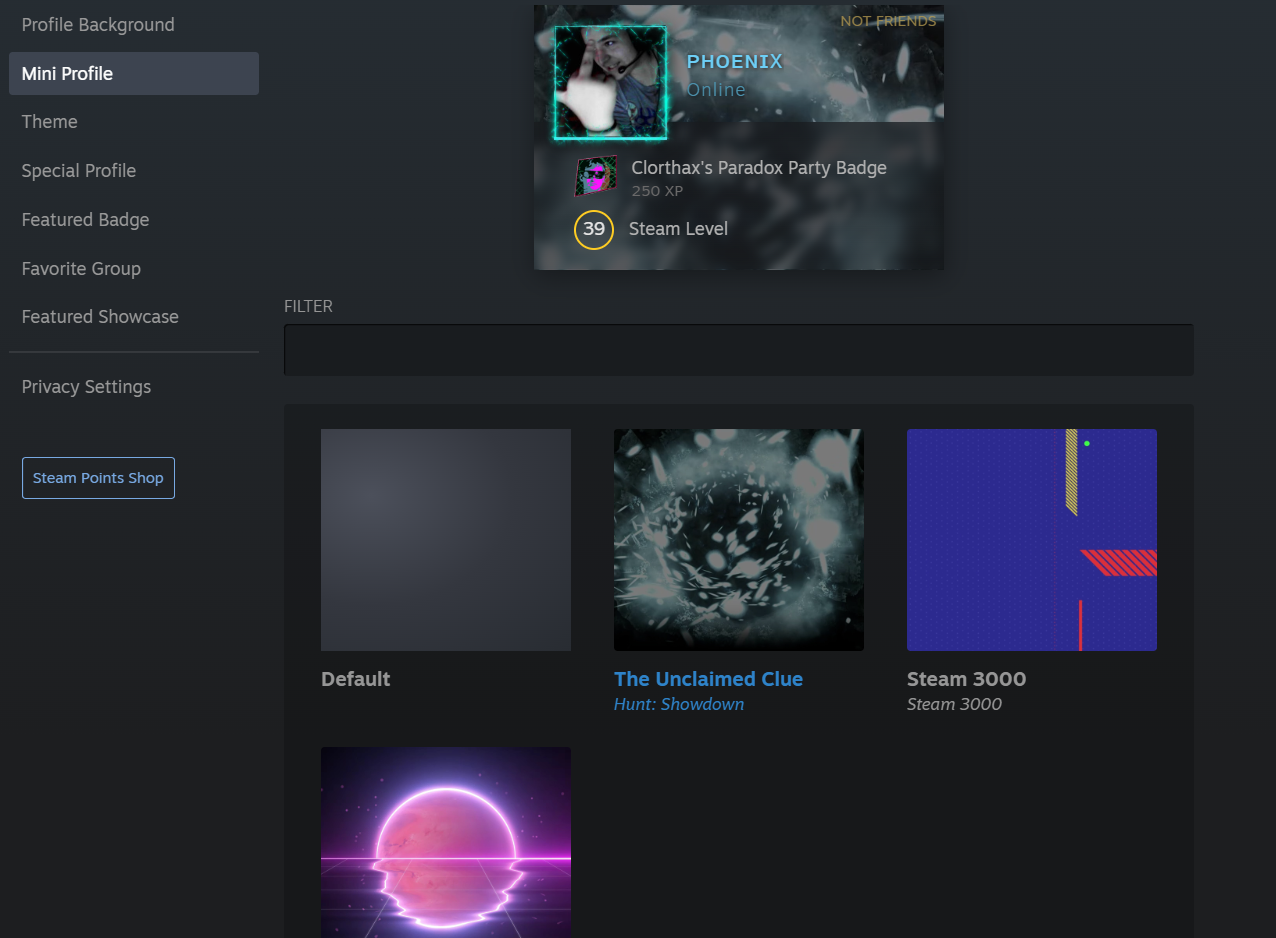Click the PHOENIX username in preview
The image size is (1276, 938).
(x=735, y=62)
